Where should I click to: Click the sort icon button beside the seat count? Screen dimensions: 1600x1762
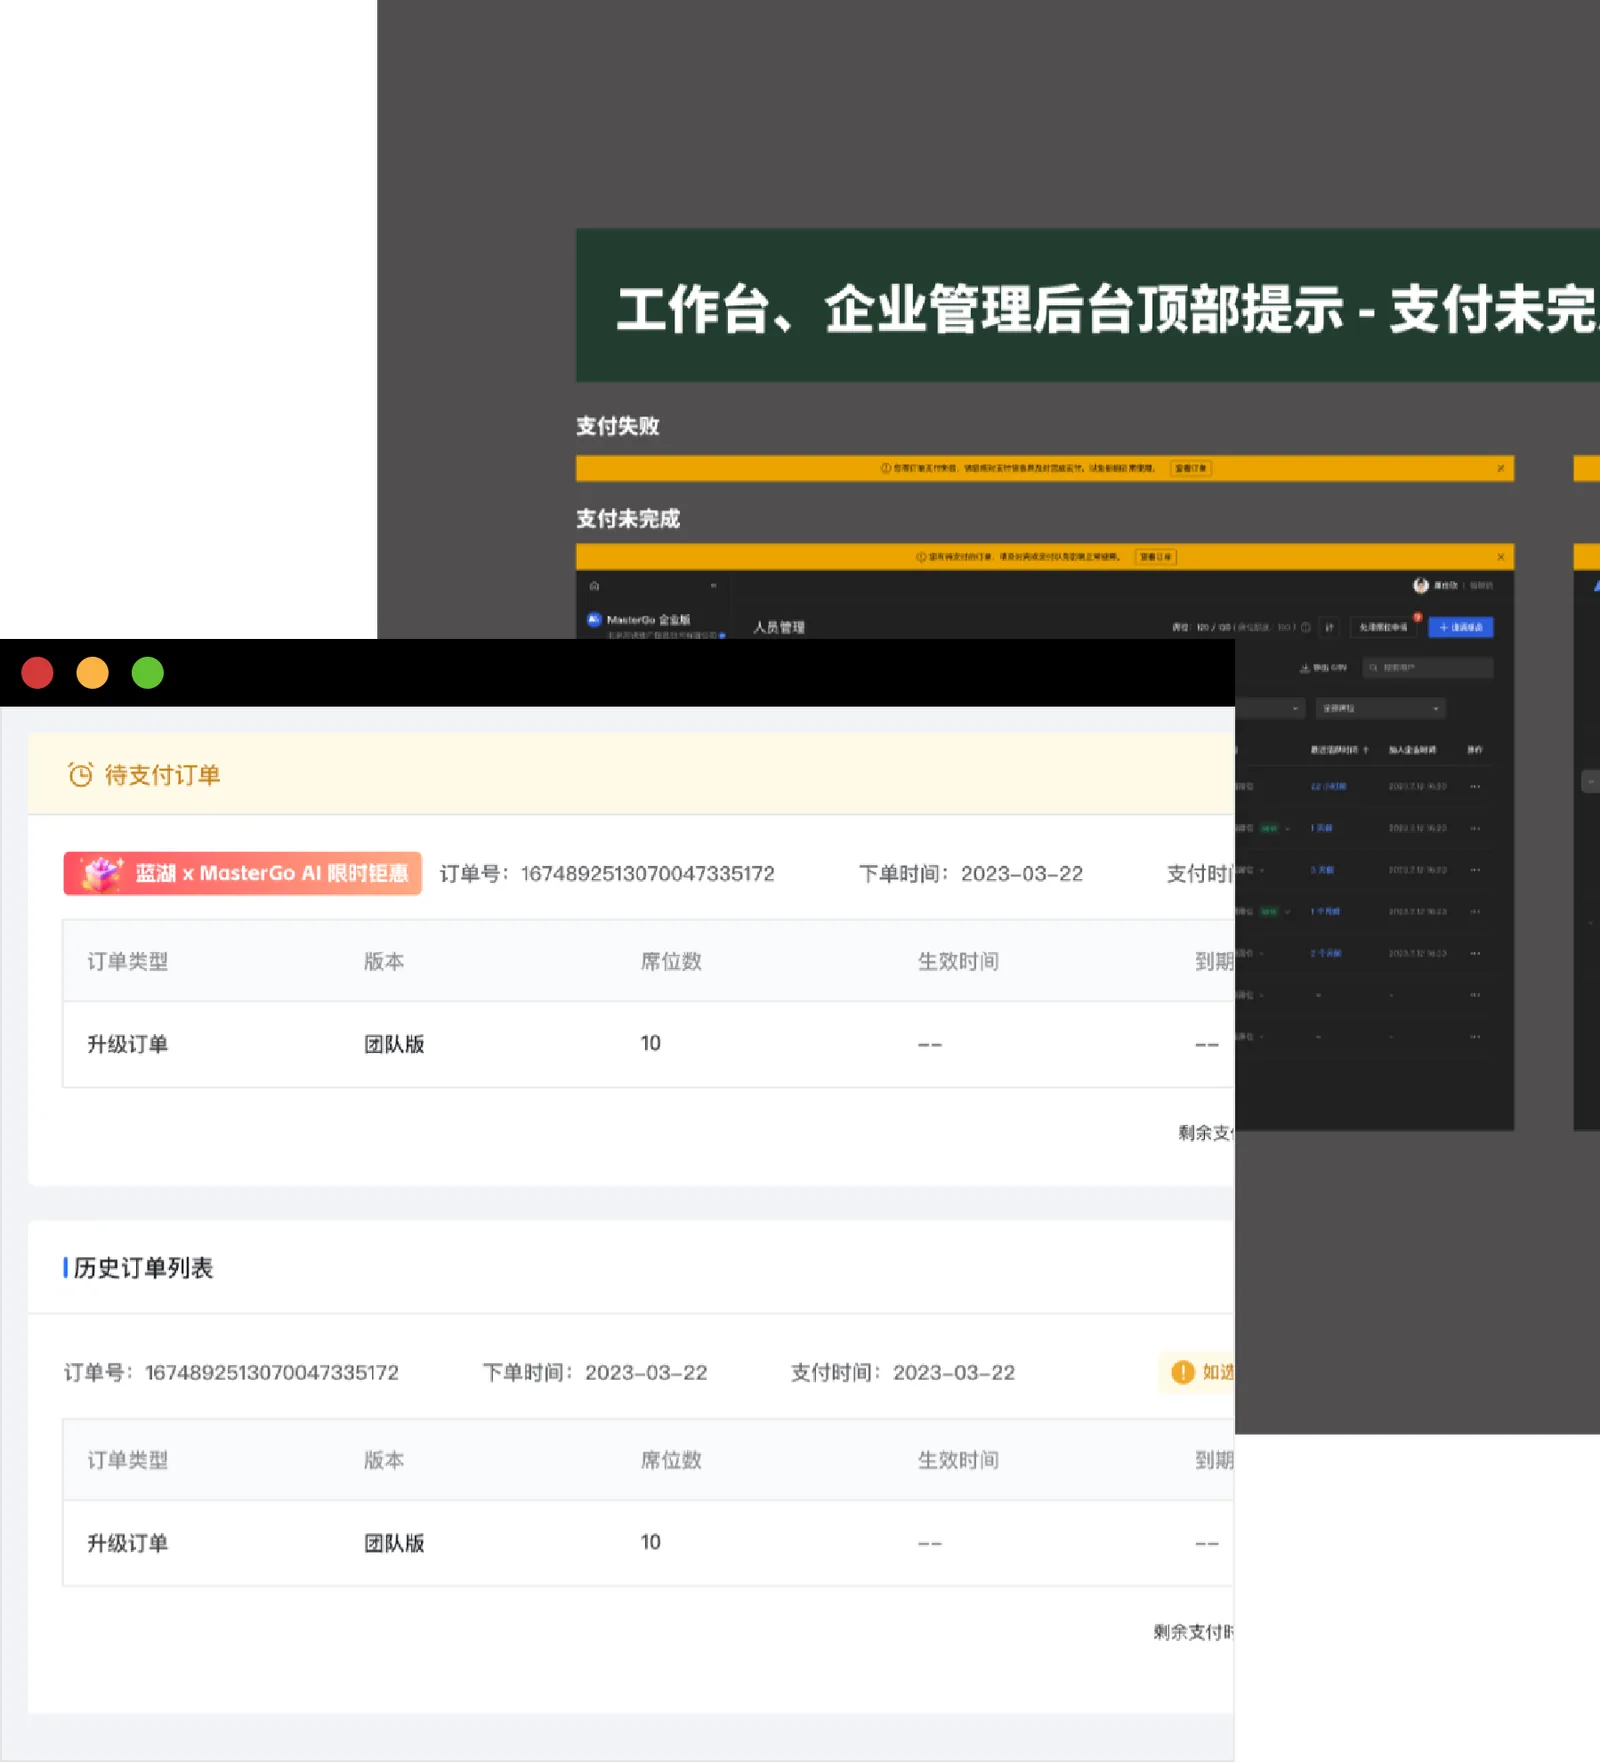pos(1330,627)
